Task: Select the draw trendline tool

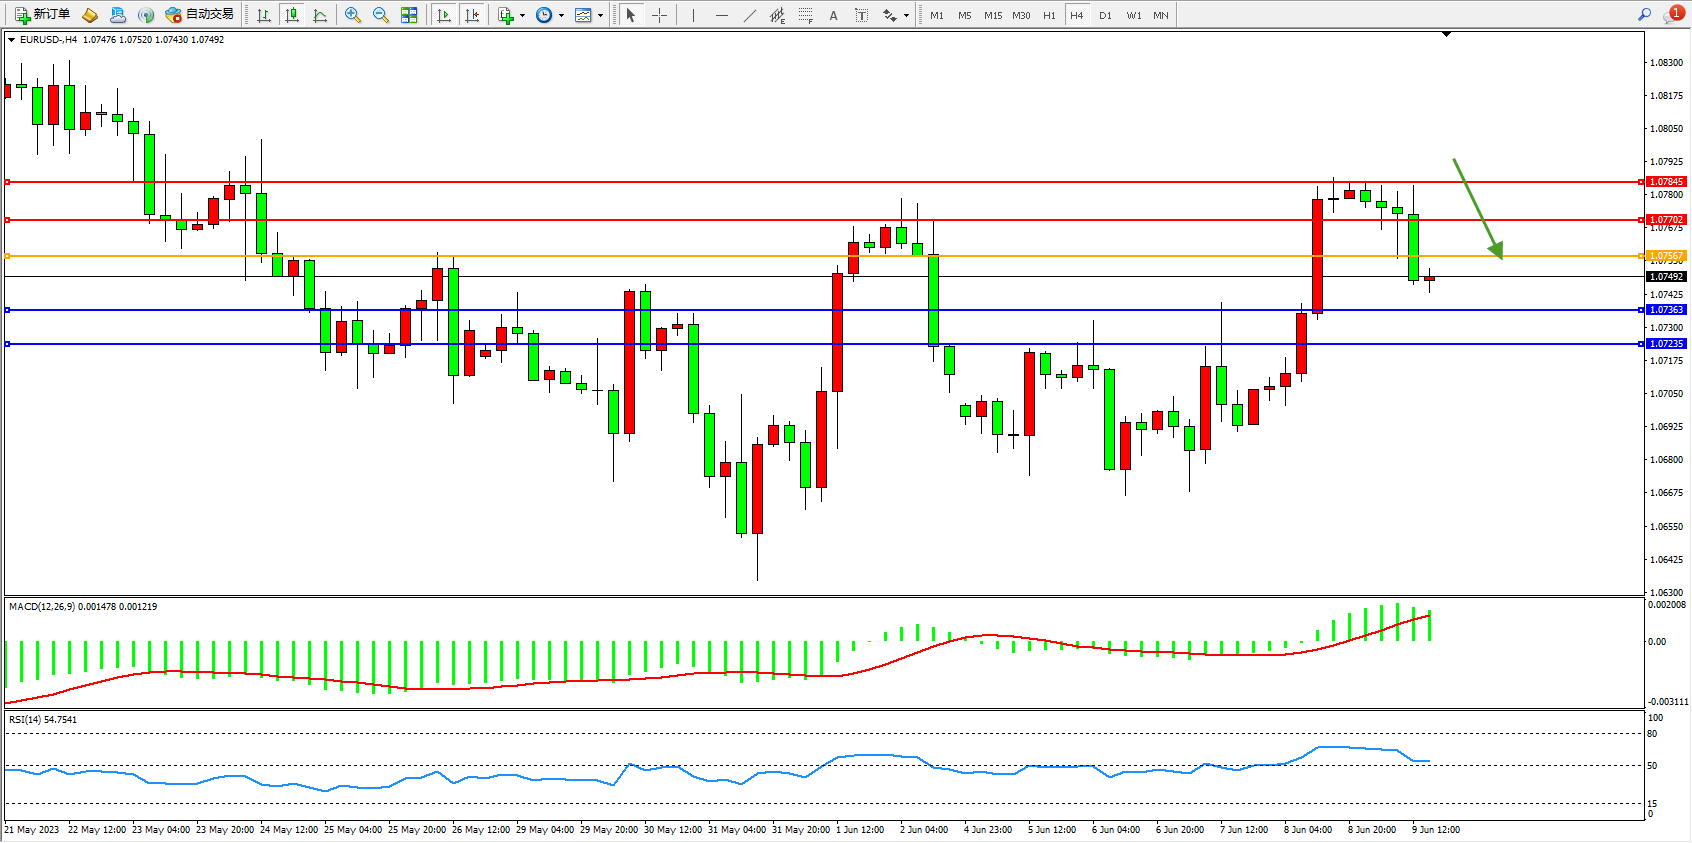Action: point(750,15)
